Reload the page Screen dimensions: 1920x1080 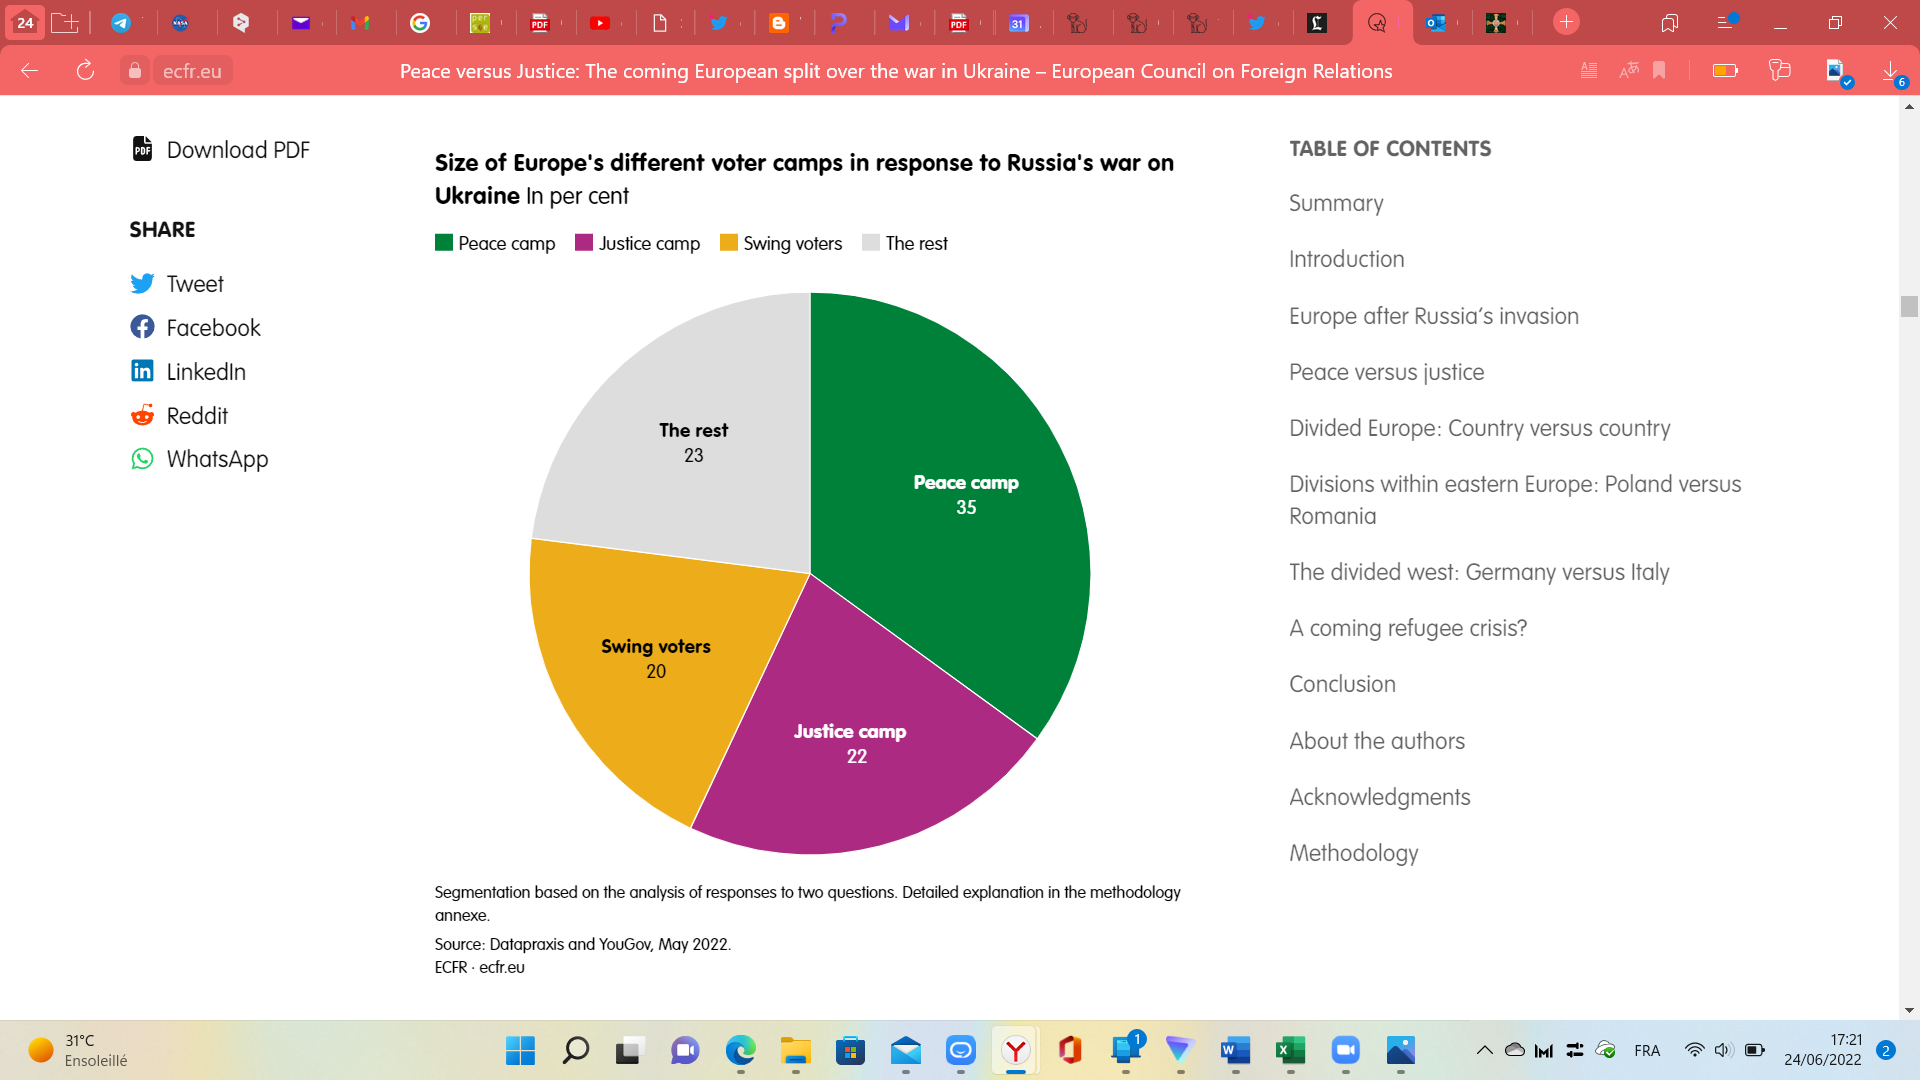[85, 71]
